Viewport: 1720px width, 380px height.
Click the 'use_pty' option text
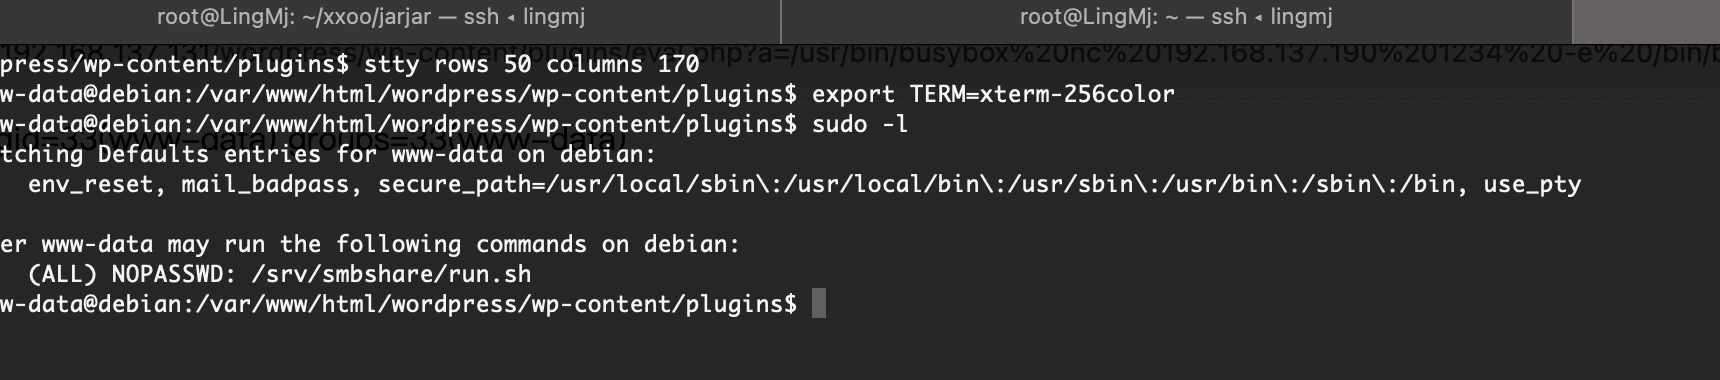(x=1533, y=184)
